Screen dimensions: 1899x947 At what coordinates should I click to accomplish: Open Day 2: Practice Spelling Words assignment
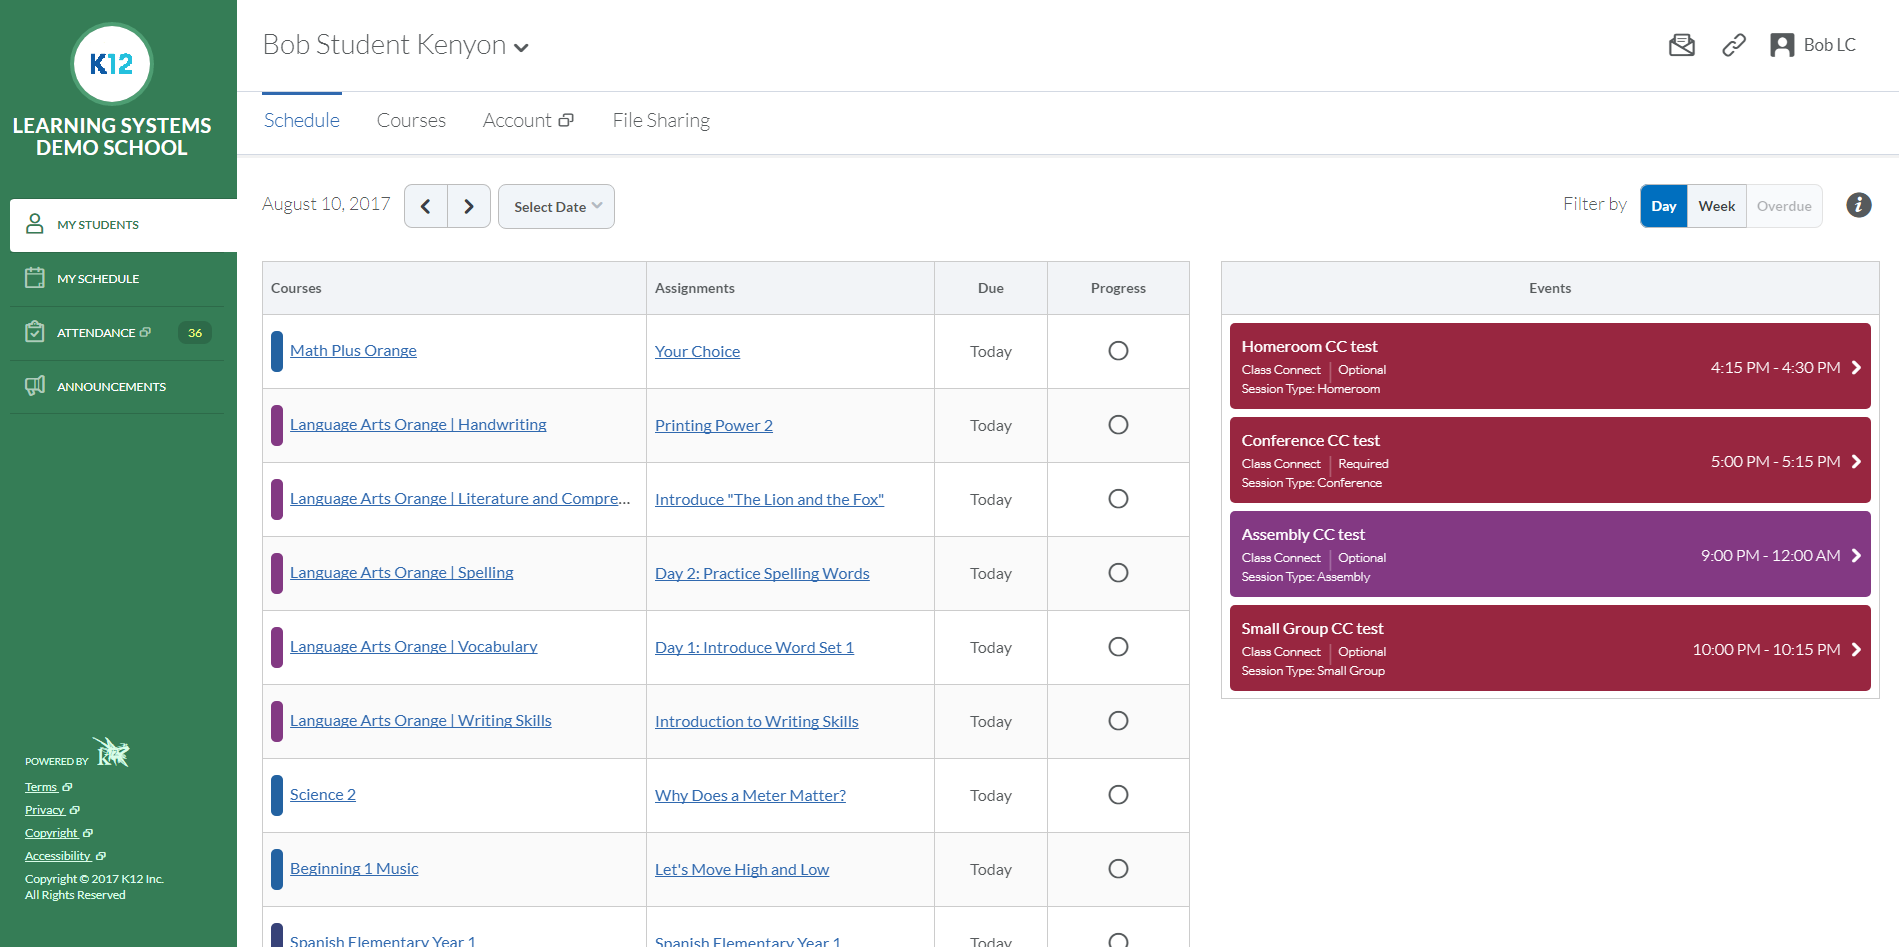762,574
